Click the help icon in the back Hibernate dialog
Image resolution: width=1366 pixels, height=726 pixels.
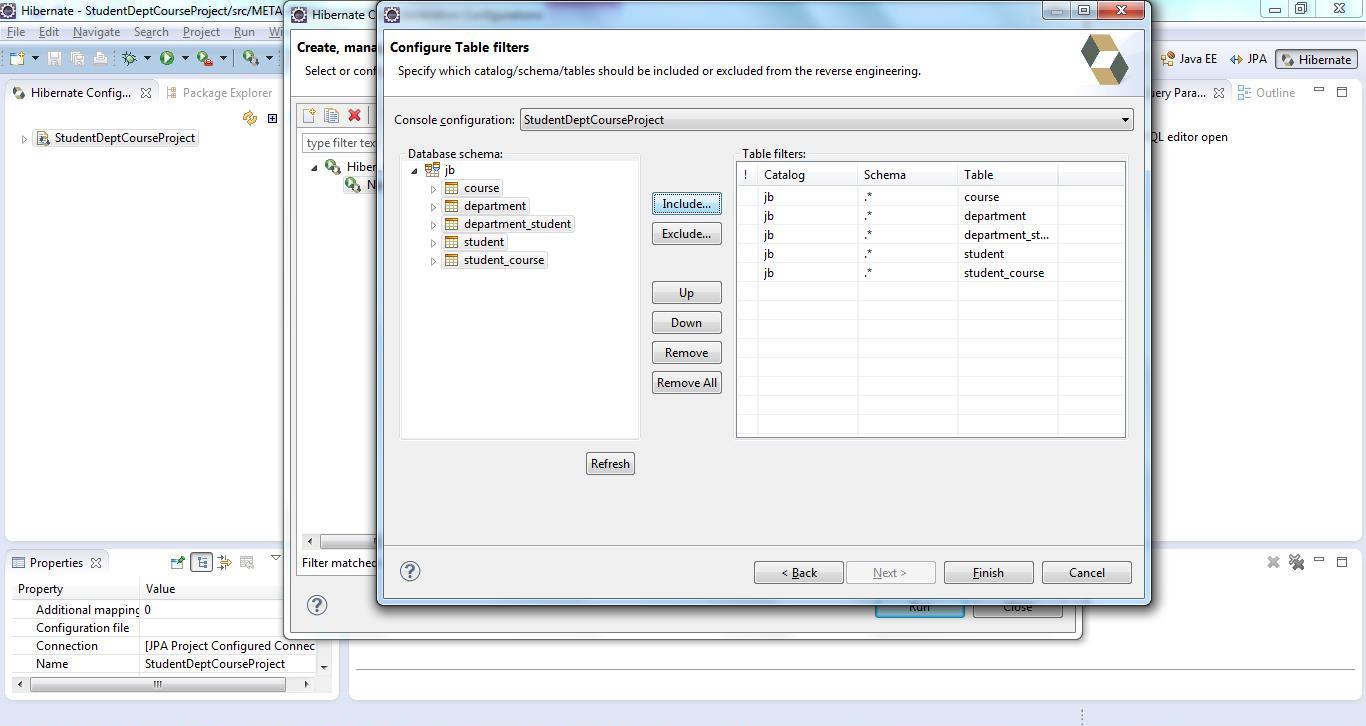click(x=317, y=604)
